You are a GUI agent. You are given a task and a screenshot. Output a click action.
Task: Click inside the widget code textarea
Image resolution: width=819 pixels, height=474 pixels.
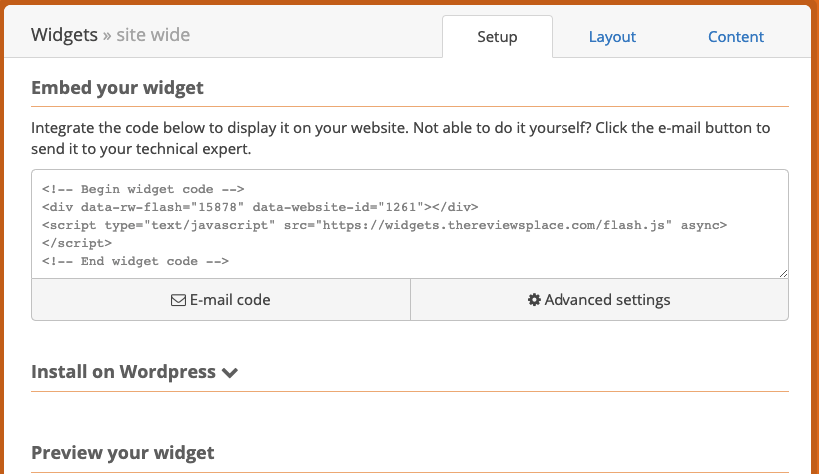click(x=410, y=224)
